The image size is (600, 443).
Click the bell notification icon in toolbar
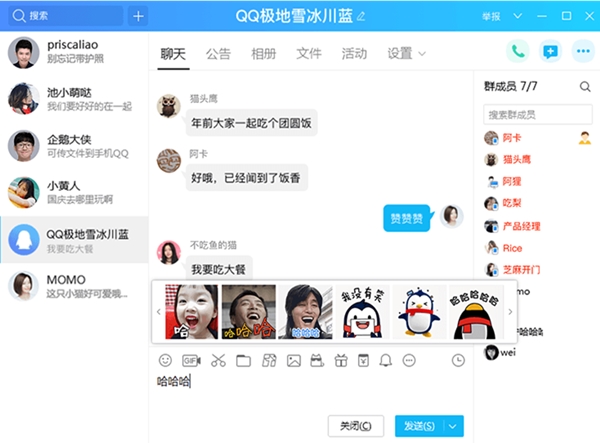pyautogui.click(x=386, y=360)
